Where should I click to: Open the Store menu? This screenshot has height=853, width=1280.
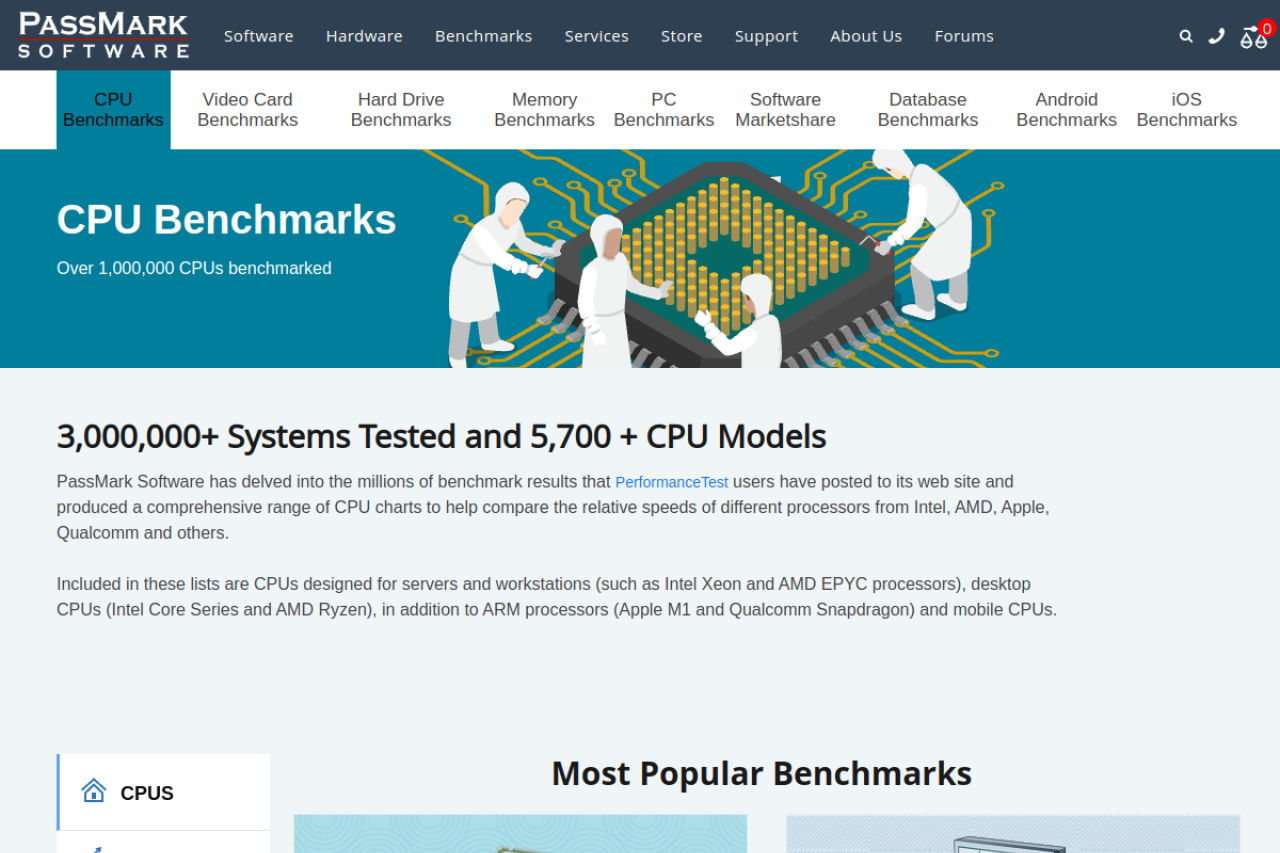click(x=682, y=36)
